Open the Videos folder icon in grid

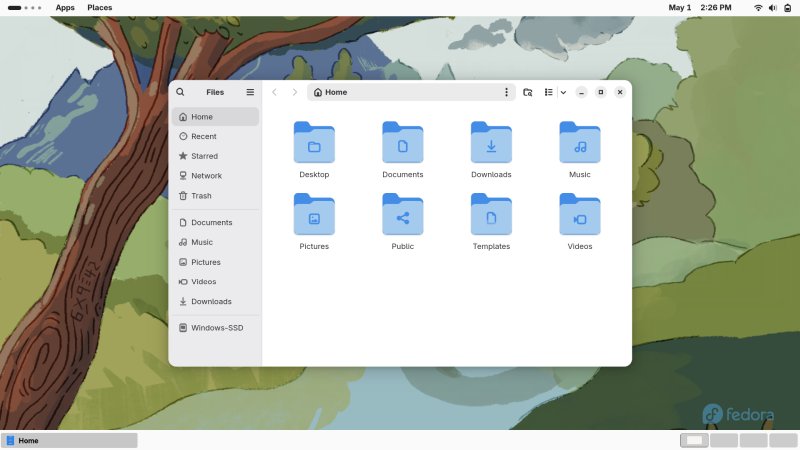[580, 214]
